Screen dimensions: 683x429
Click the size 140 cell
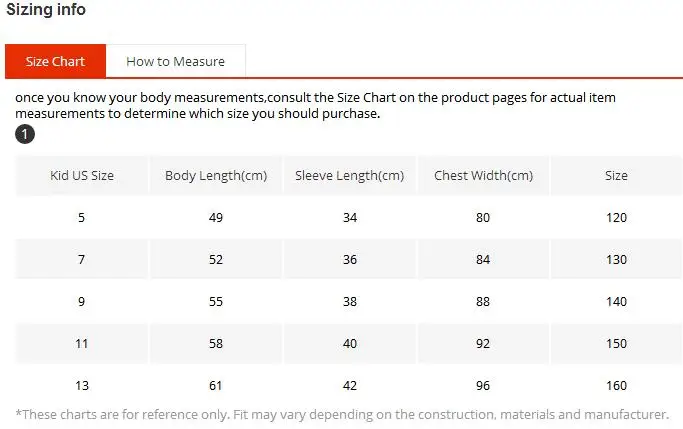616,301
